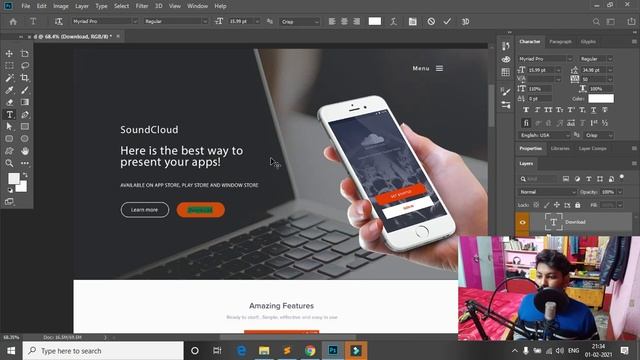Click the Home icon in options bar
The height and width of the screenshot is (360, 640).
click(13, 22)
